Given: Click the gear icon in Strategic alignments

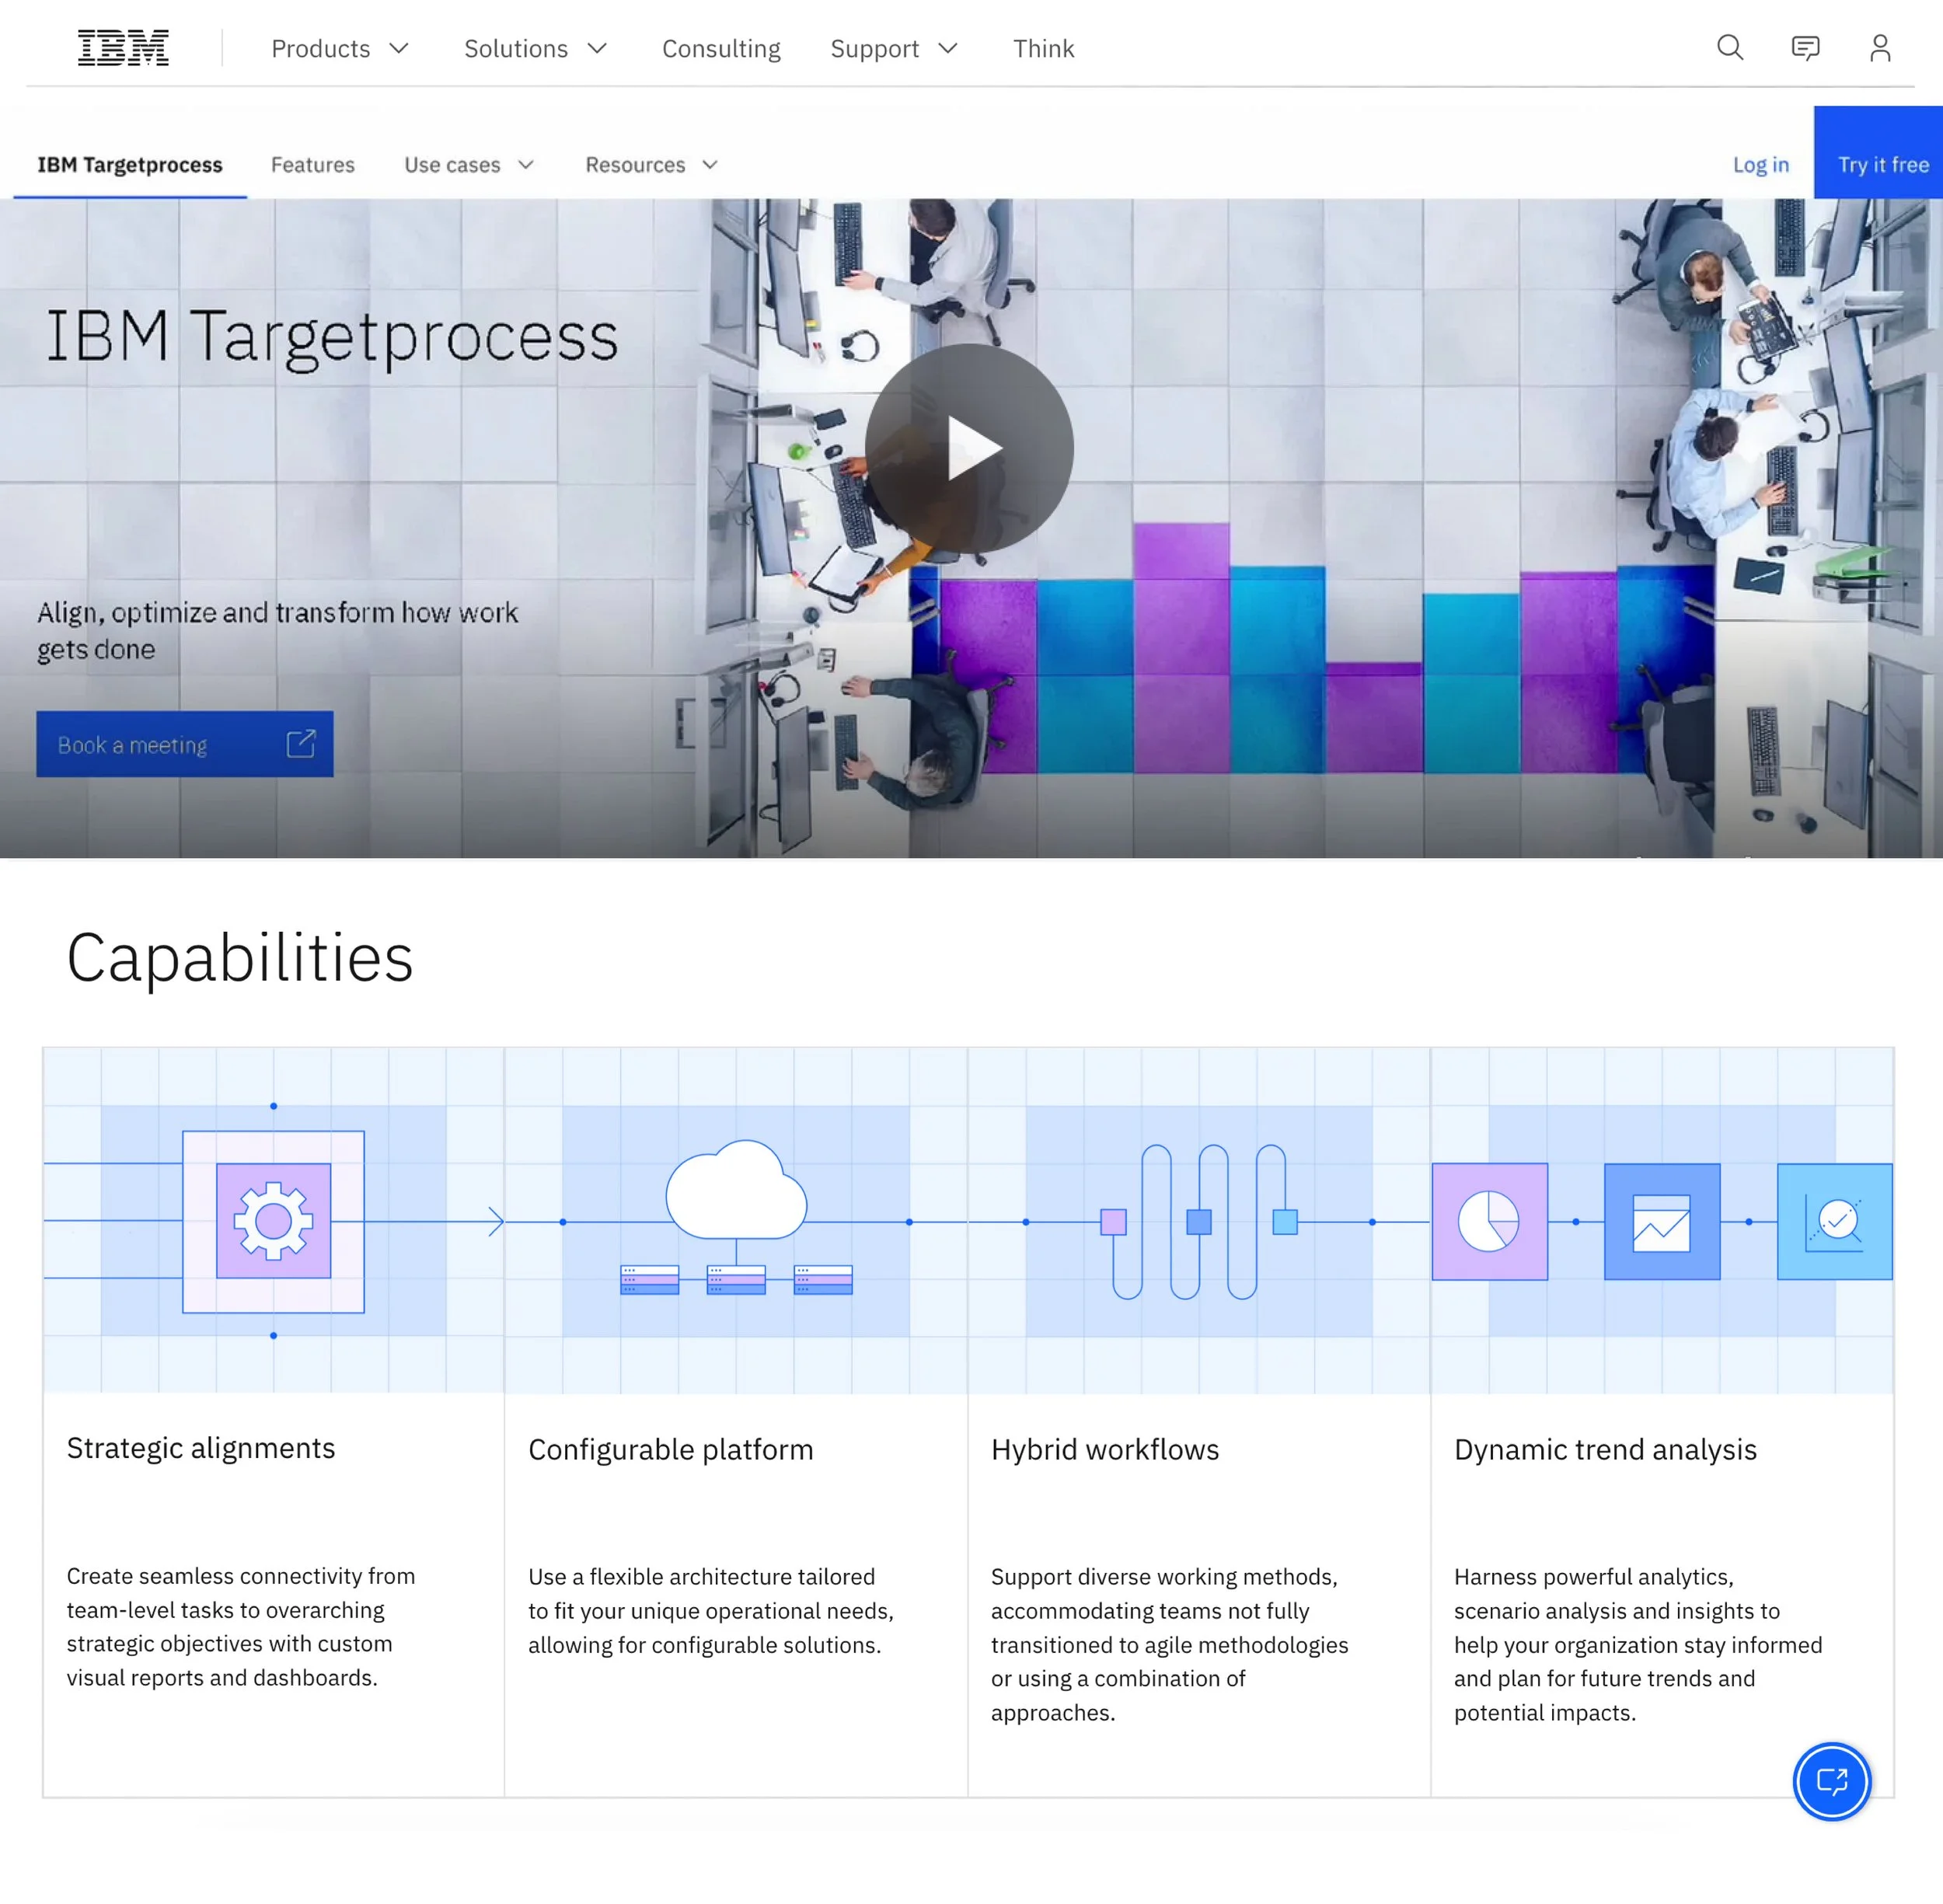Looking at the screenshot, I should pos(273,1221).
